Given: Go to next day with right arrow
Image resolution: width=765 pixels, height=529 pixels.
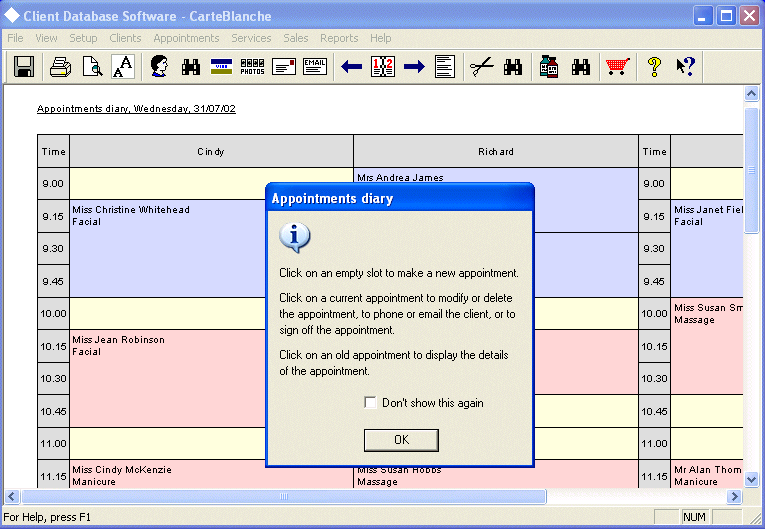Looking at the screenshot, I should tap(414, 67).
